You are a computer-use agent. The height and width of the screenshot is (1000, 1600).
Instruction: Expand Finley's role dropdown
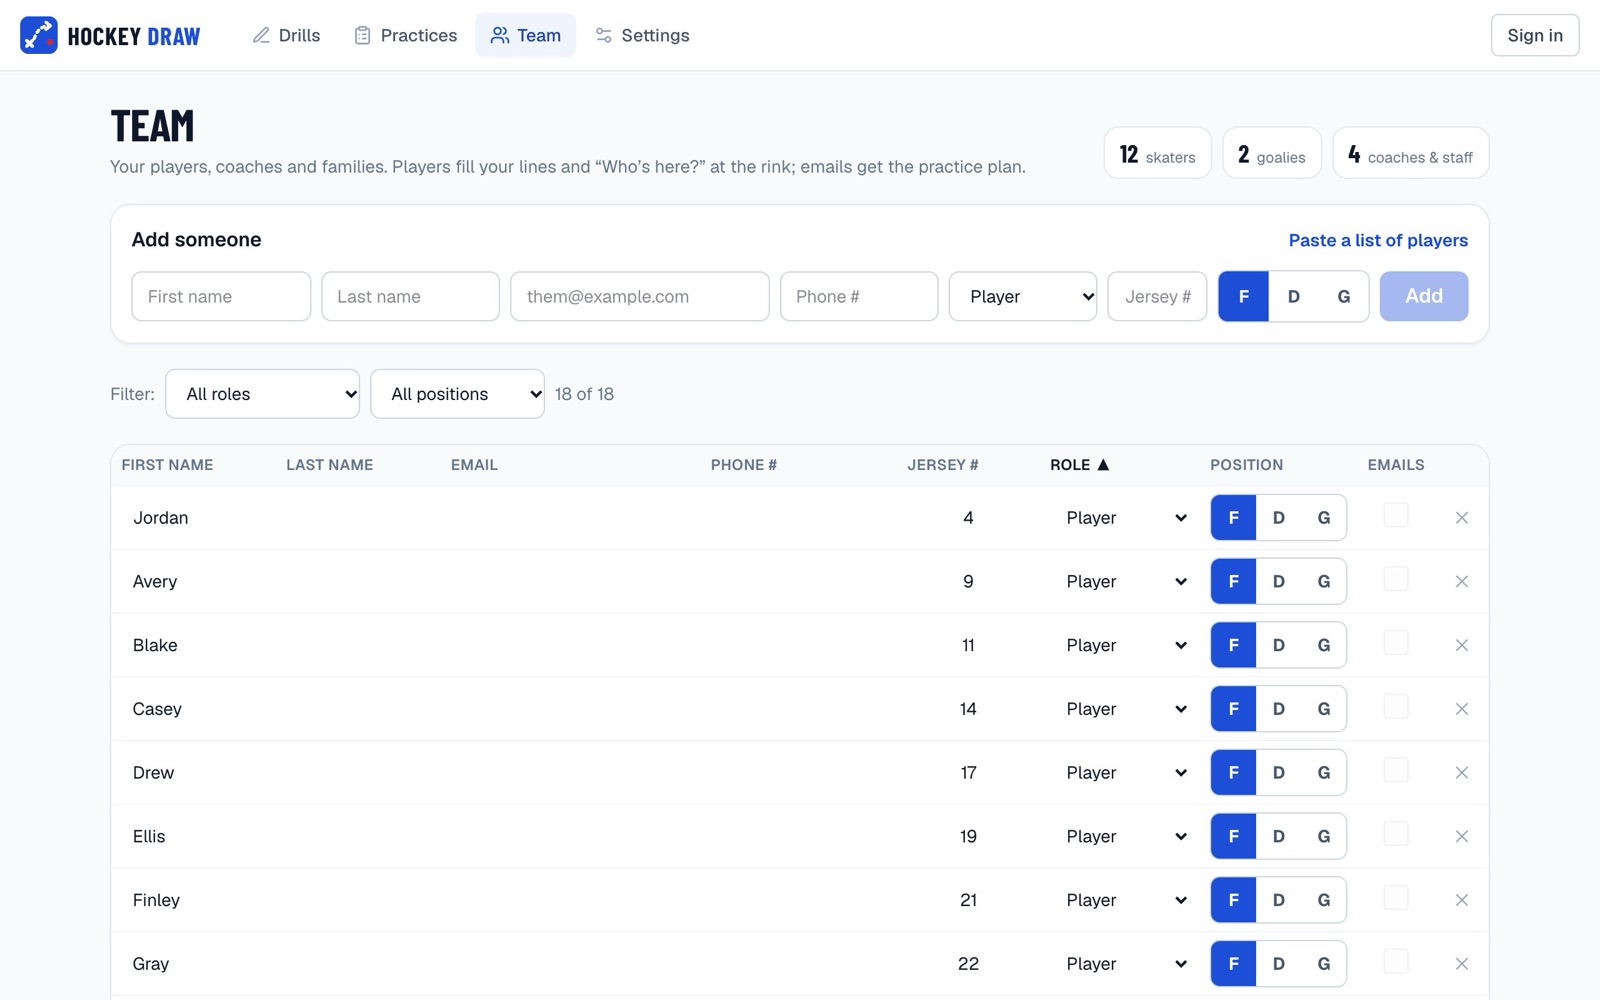pos(1124,901)
